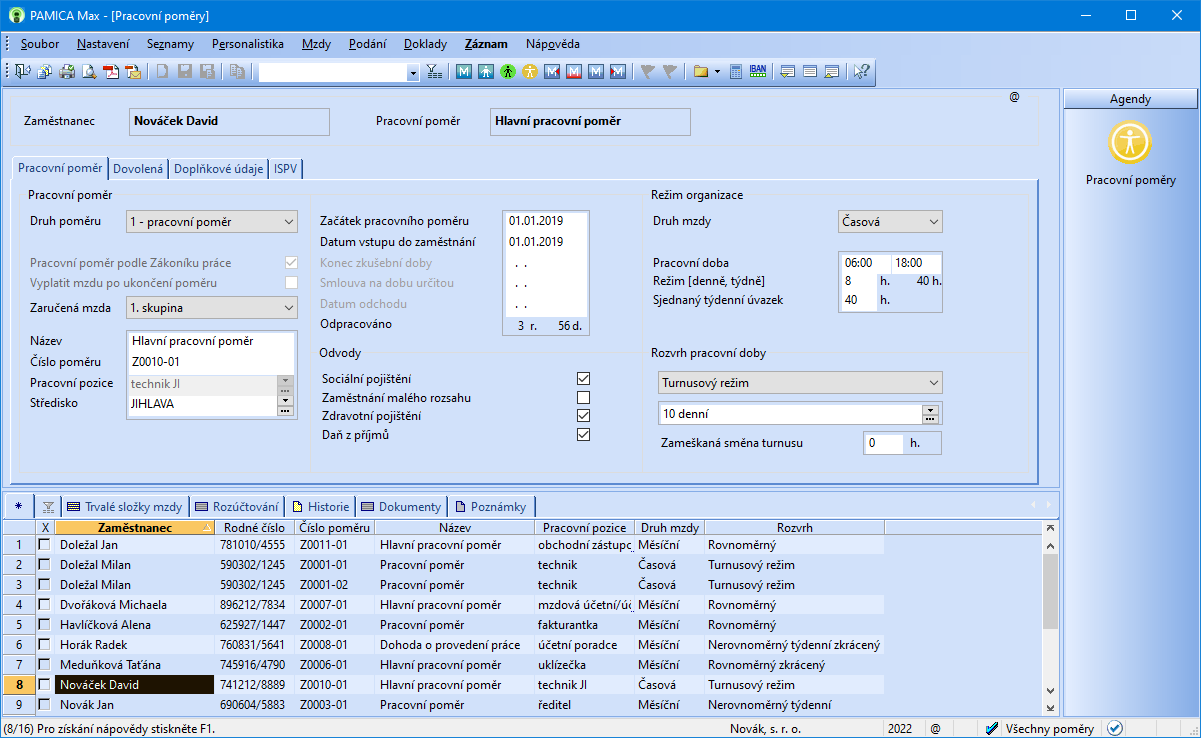Click the print icon in toolbar
Image resolution: width=1201 pixels, height=738 pixels.
tap(67, 72)
